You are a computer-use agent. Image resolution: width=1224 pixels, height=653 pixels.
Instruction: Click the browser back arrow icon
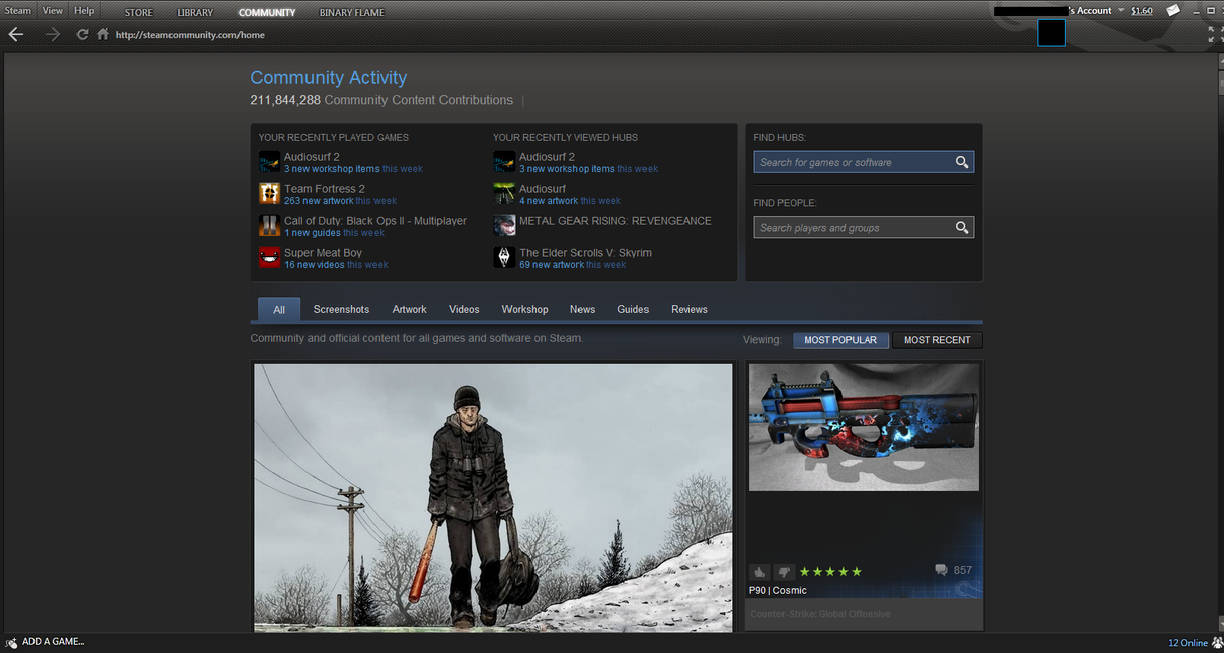tap(15, 34)
